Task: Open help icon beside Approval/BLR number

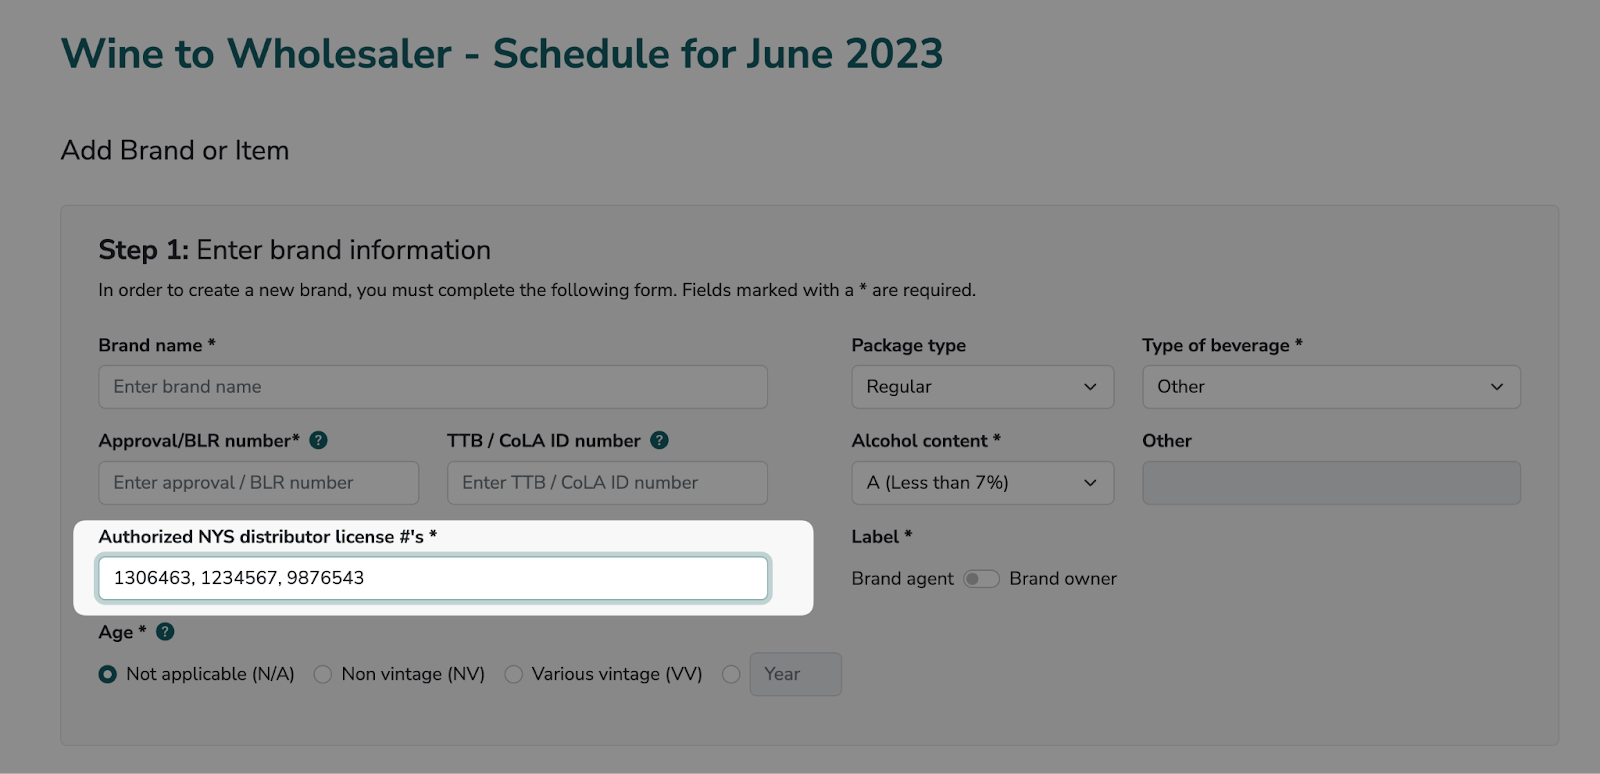Action: (319, 440)
